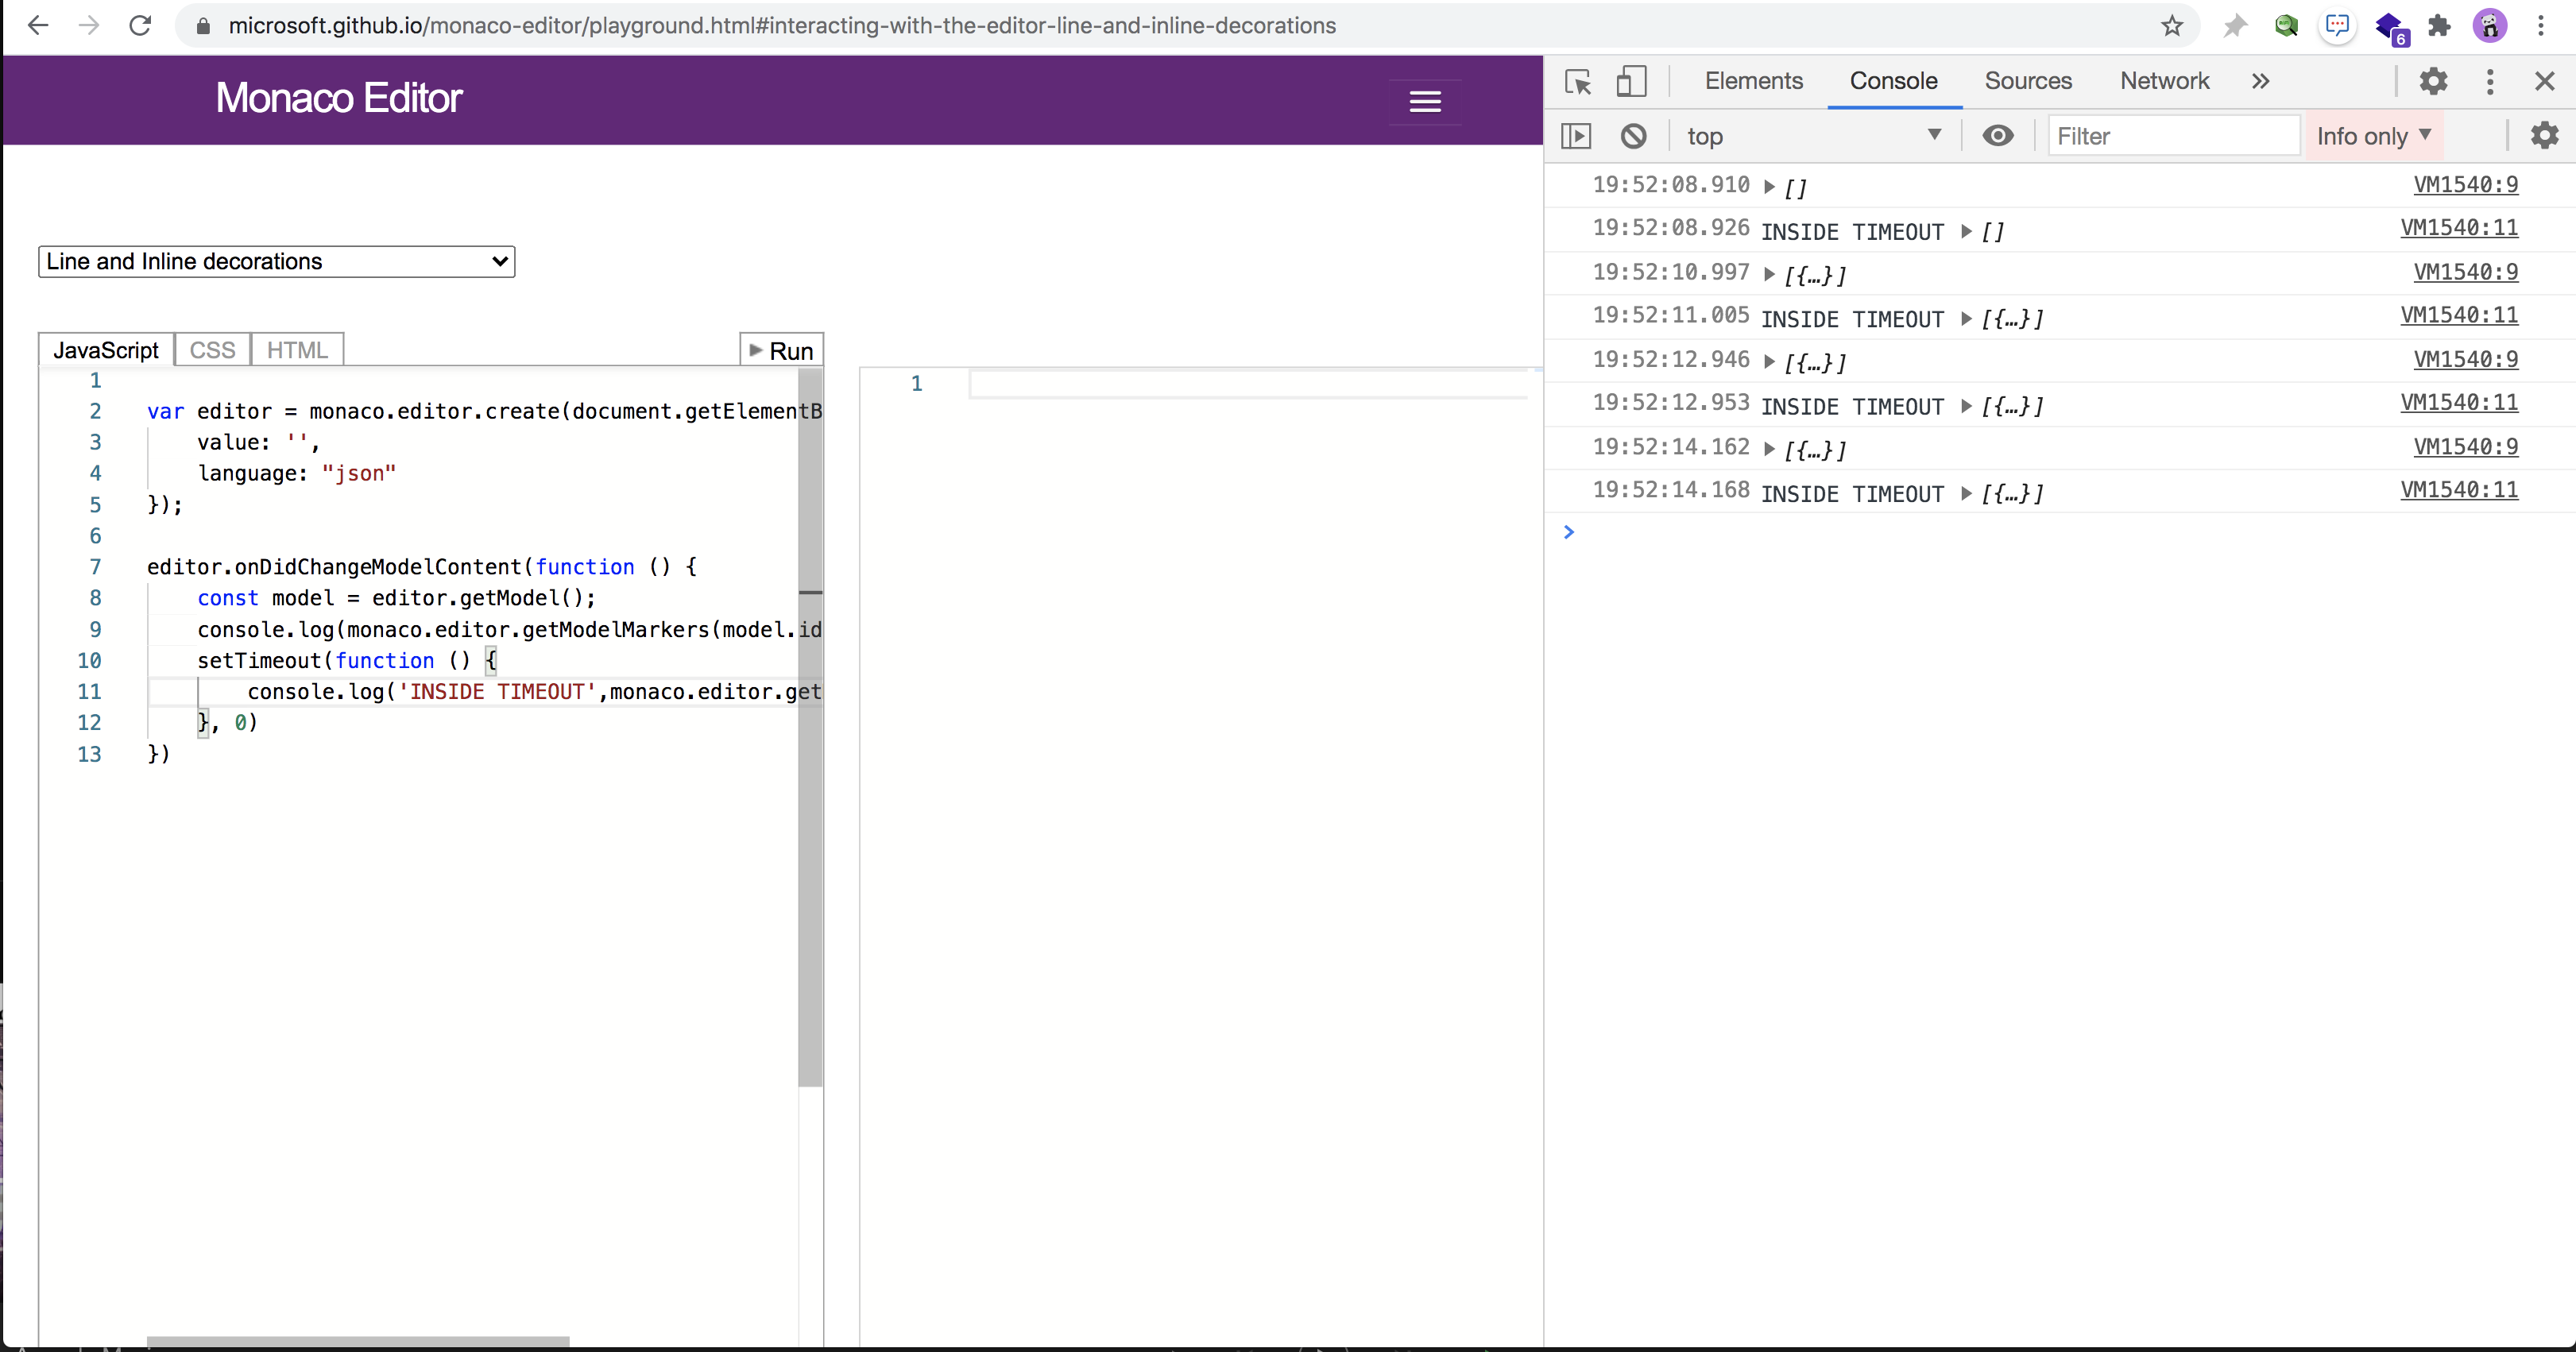This screenshot has width=2576, height=1352.
Task: Show the console sidebar
Action: (x=1575, y=135)
